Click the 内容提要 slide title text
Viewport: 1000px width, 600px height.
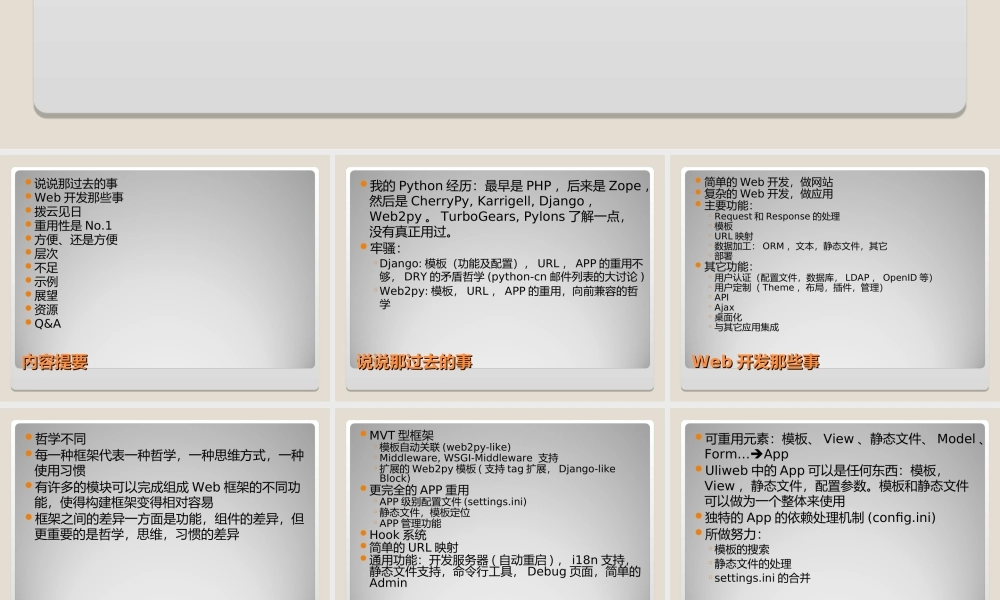(x=55, y=361)
